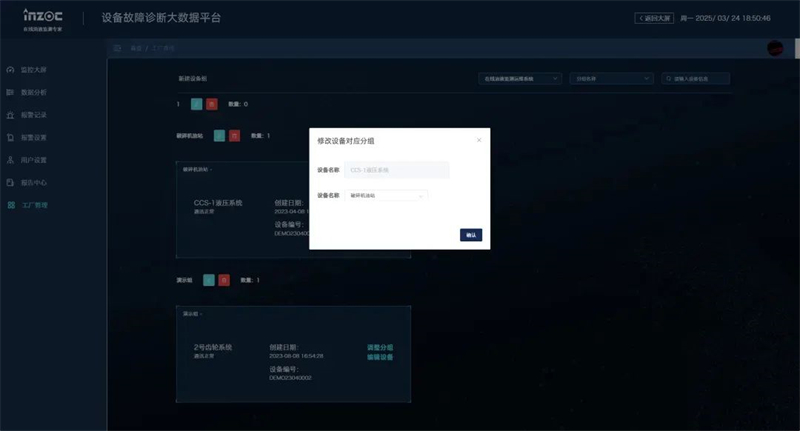800x431 pixels.
Task: Select the 工厂管理 grid icon
Action: pyautogui.click(x=11, y=205)
